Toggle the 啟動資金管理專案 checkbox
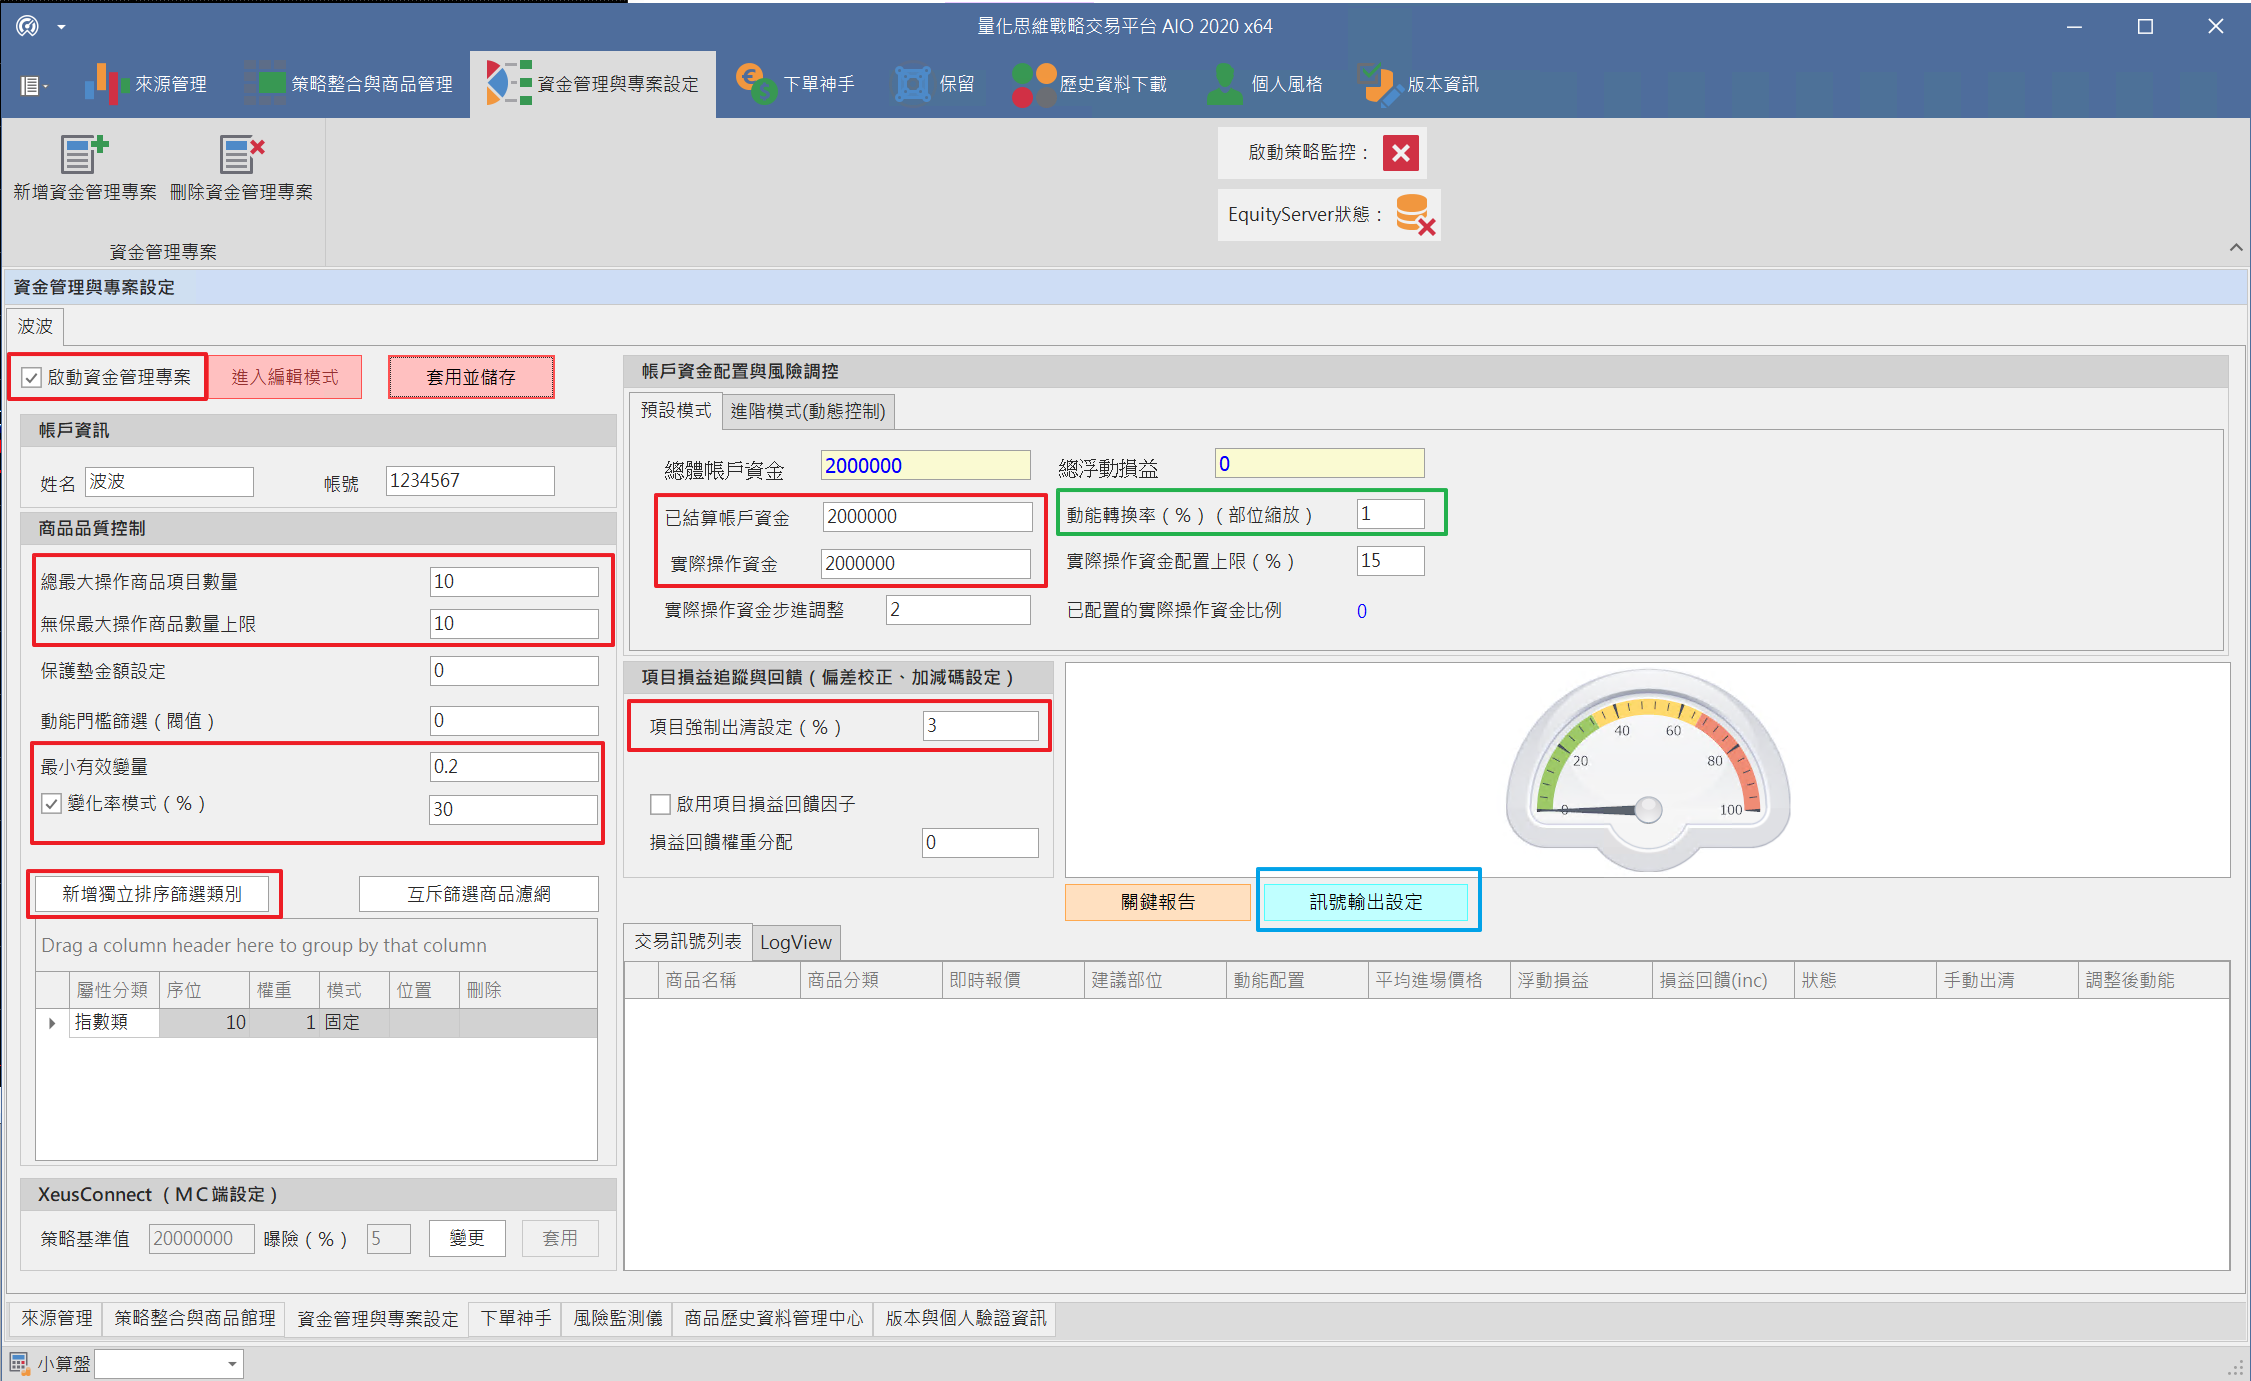Screen dimensions: 2251x1381 point(32,378)
